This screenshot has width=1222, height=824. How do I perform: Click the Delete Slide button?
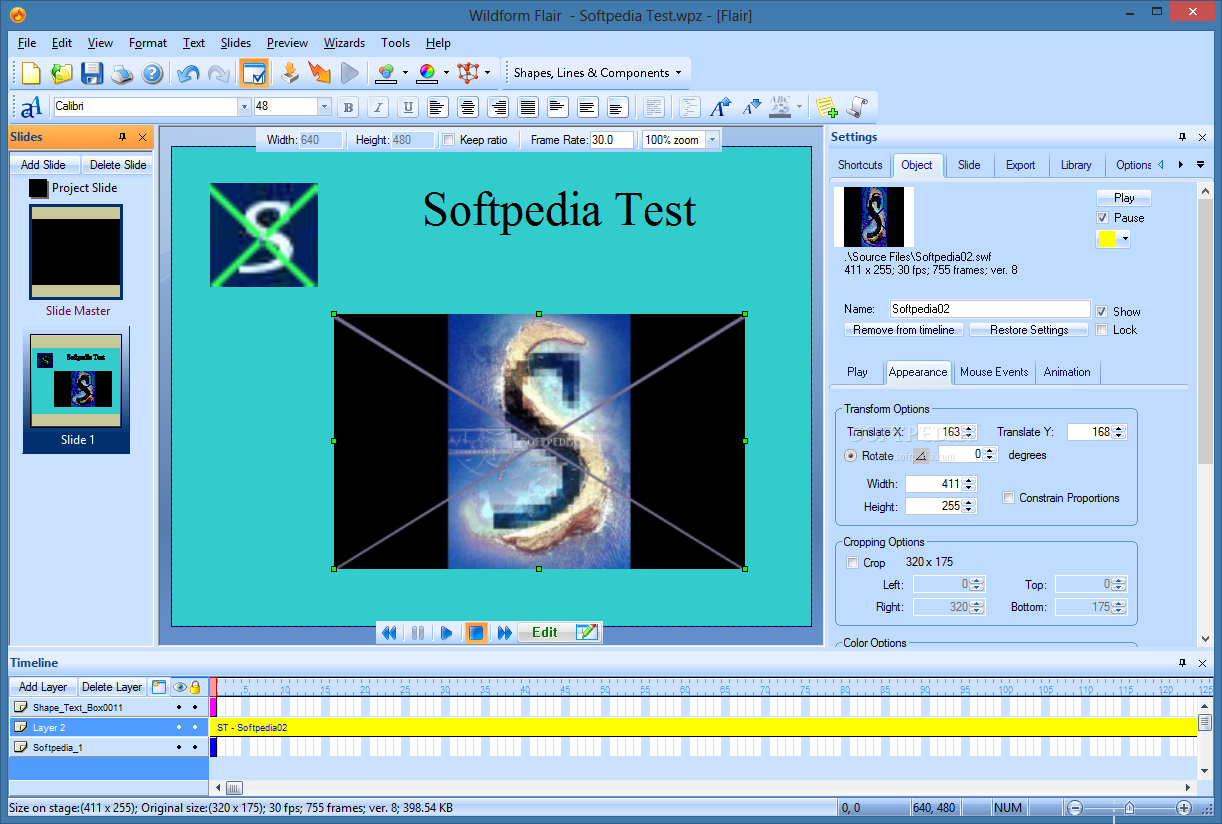(118, 165)
